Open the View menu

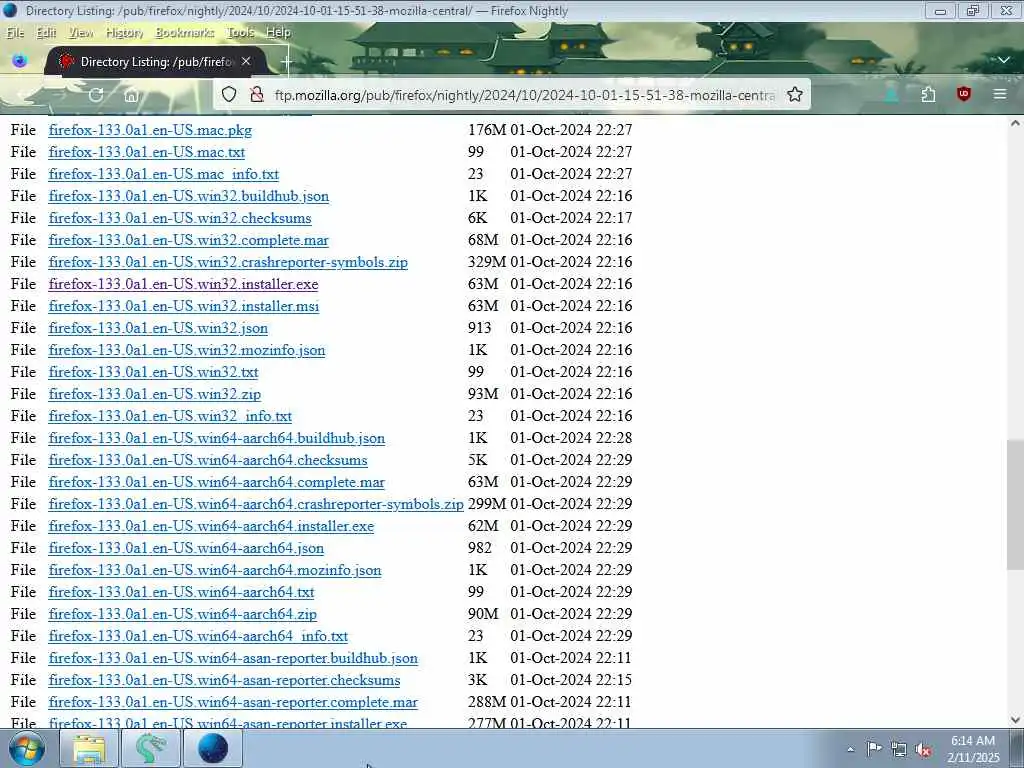[x=81, y=32]
